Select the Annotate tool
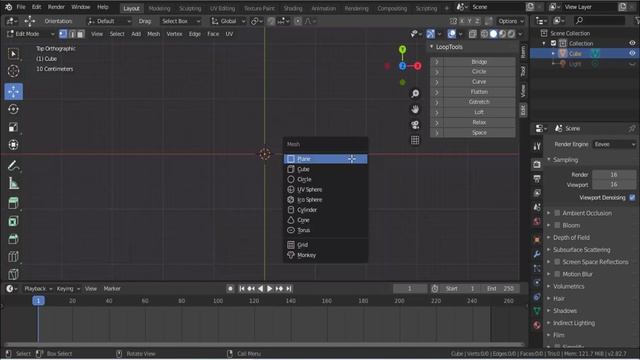This screenshot has height=360, width=640. (x=13, y=166)
